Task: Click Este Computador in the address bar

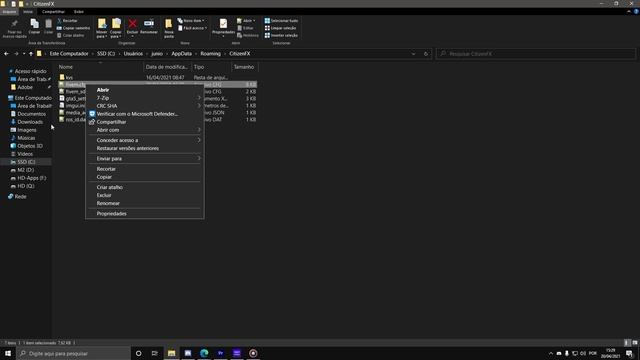Action: 69,53
